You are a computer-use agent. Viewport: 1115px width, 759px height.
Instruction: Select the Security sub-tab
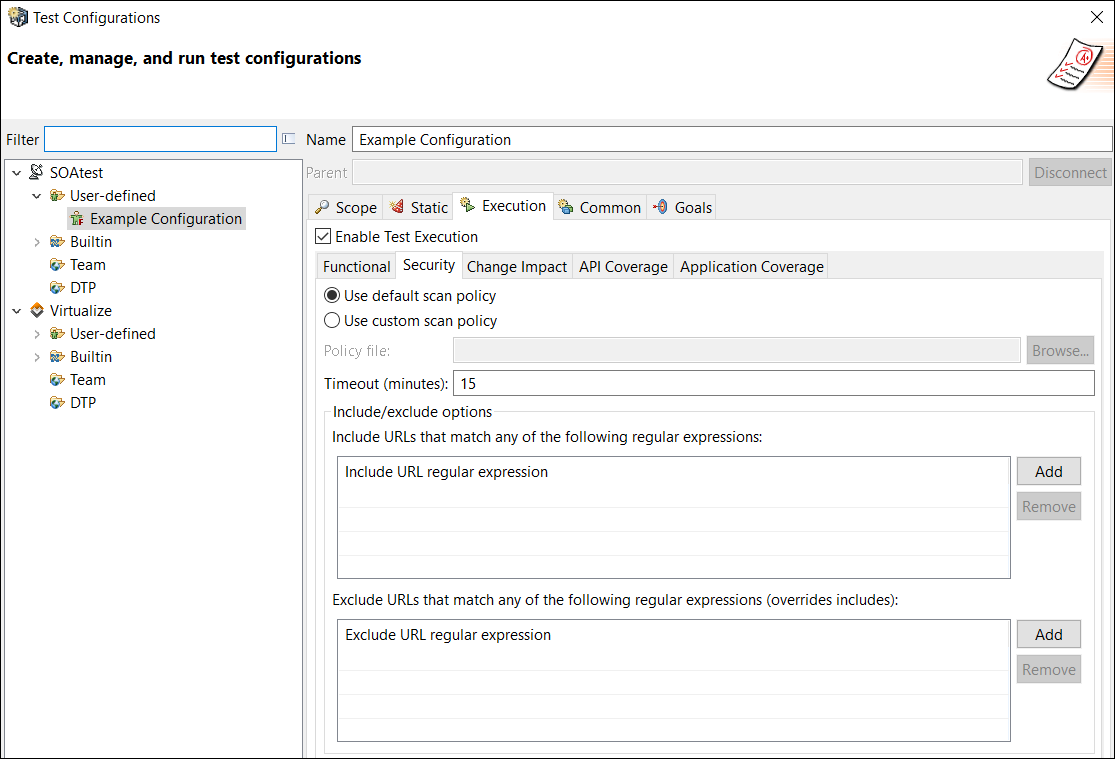tap(429, 265)
